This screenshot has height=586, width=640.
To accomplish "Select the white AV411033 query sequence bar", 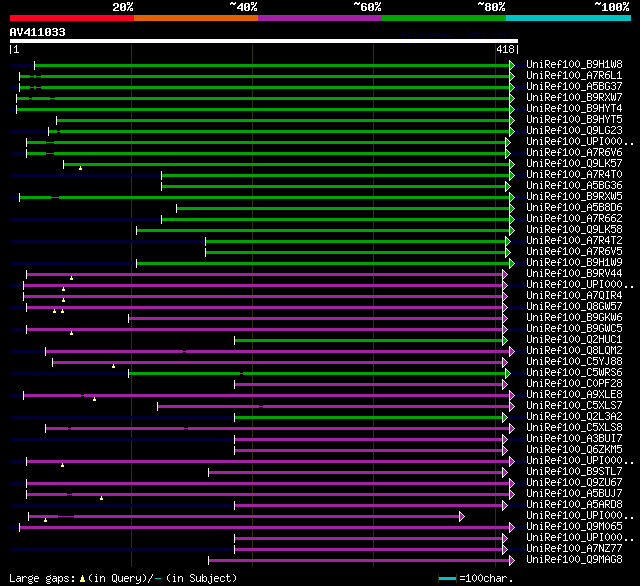I will coord(264,41).
